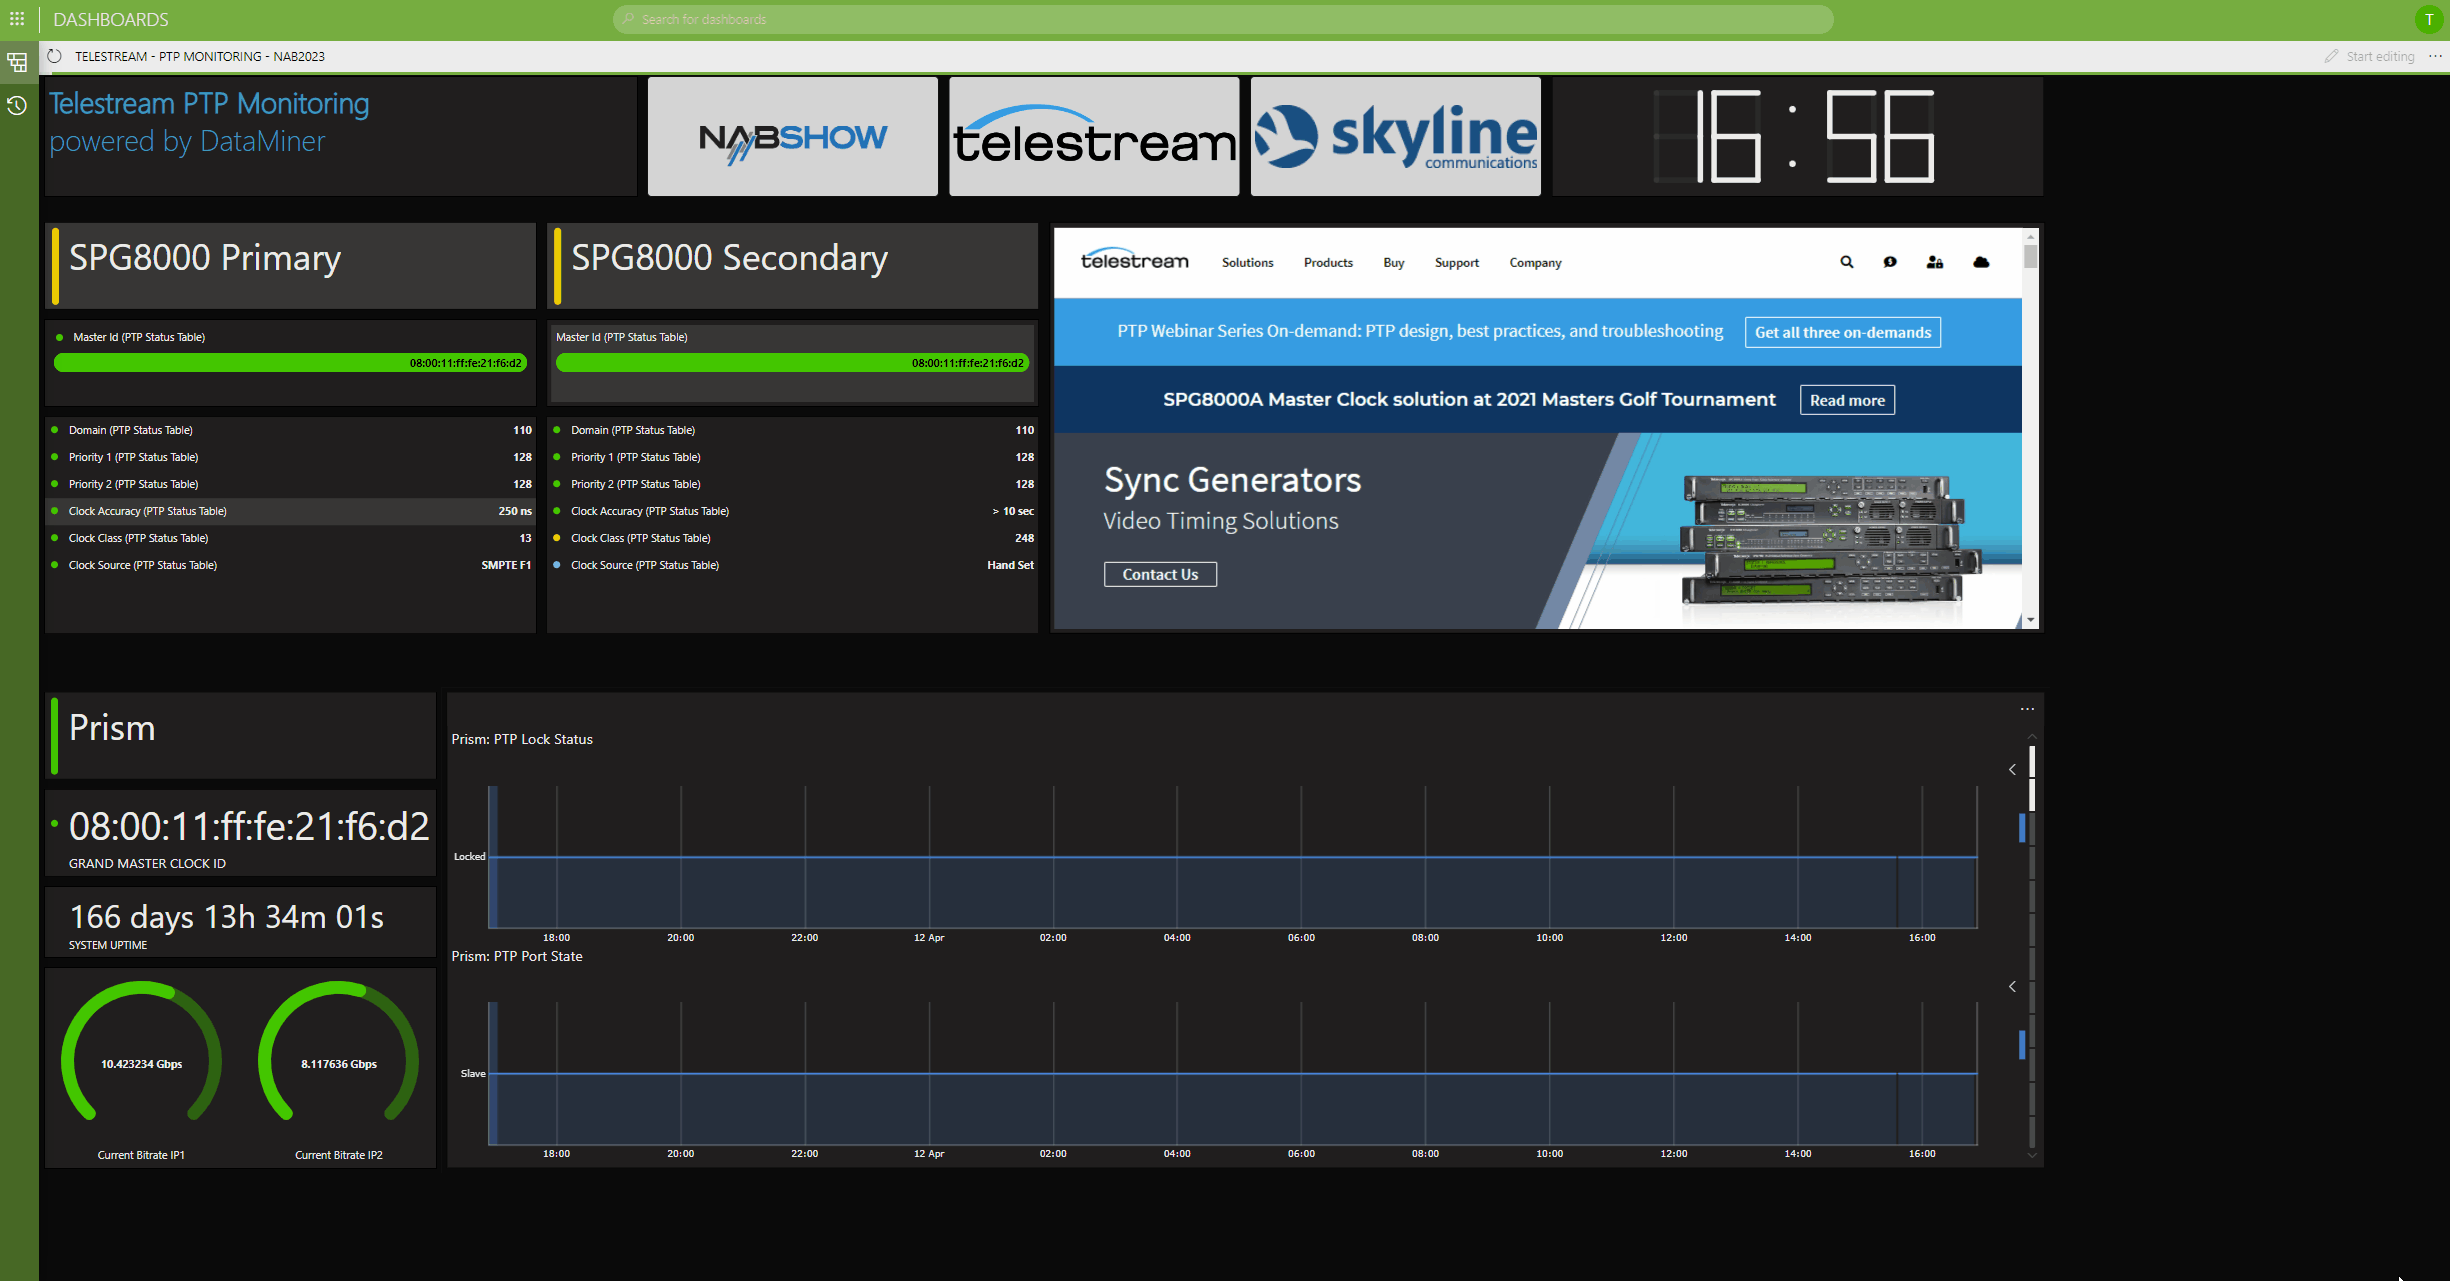Expand PTP Port State legend chevron
Viewport: 2450px width, 1281px height.
click(x=2012, y=986)
